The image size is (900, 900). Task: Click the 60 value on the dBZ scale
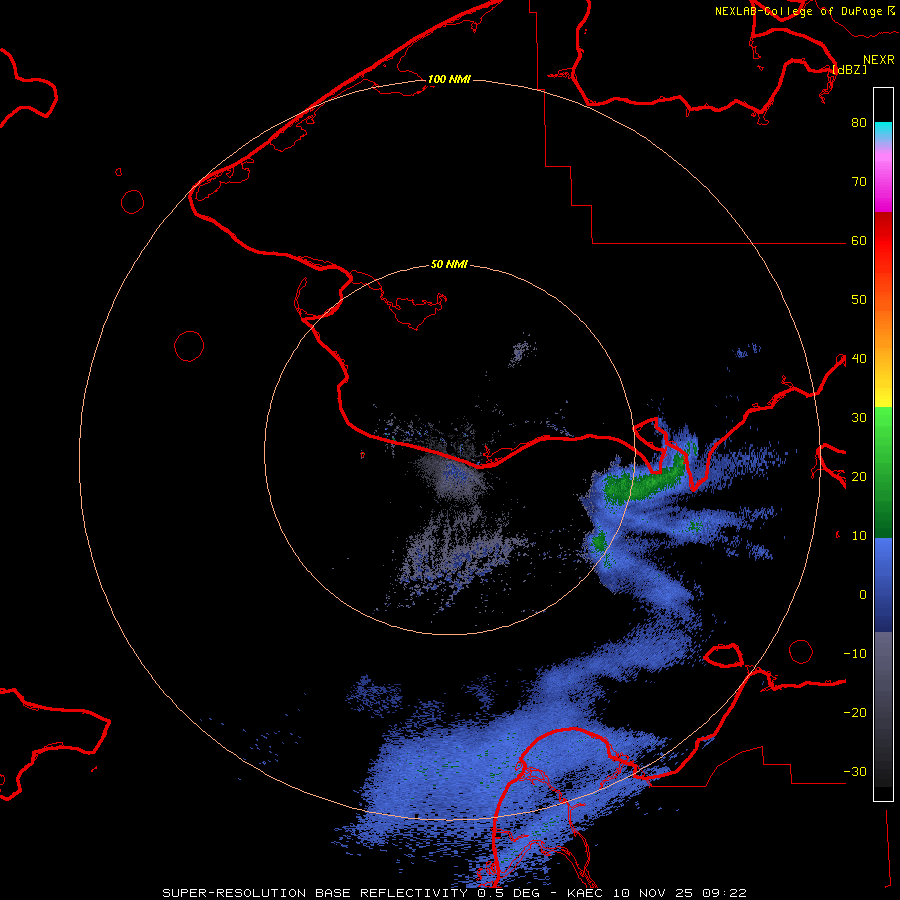859,240
